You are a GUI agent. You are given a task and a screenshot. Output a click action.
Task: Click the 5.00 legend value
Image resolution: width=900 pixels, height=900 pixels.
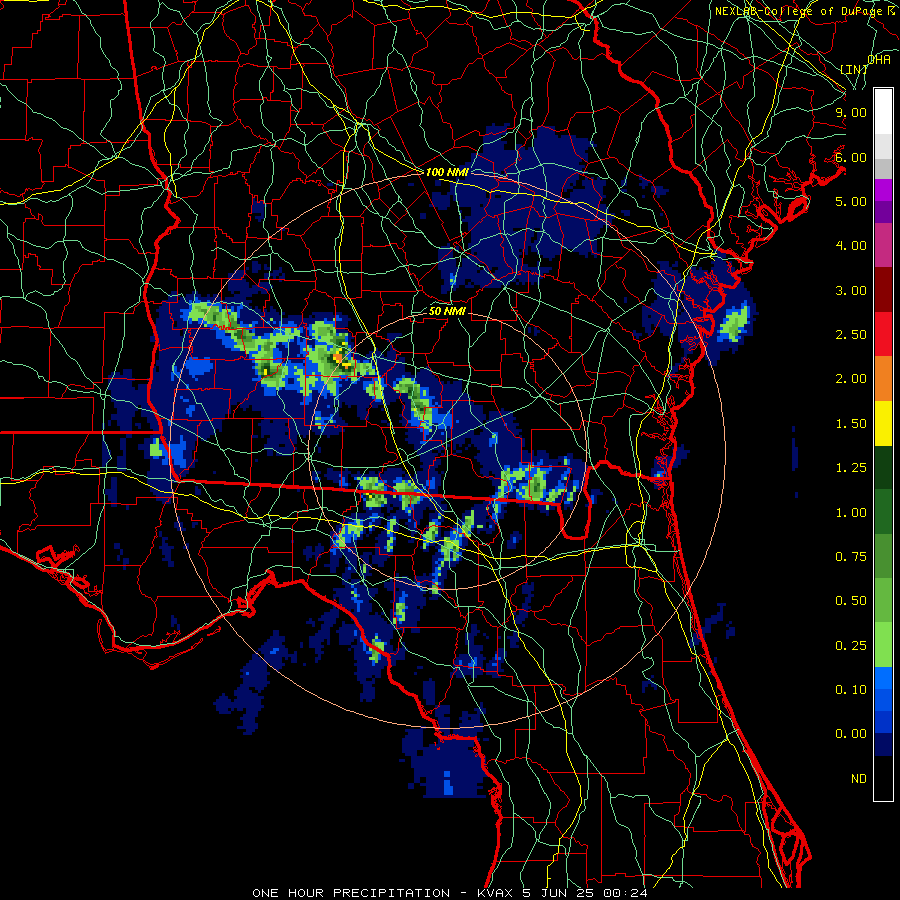point(851,201)
